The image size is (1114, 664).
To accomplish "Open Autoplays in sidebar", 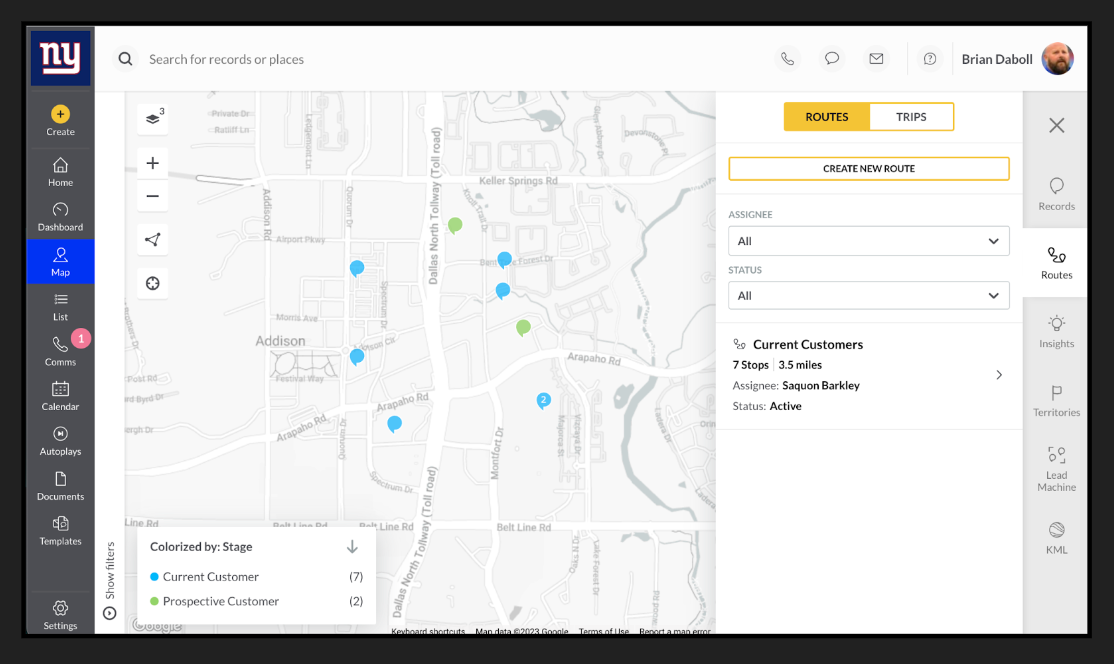I will pos(60,441).
